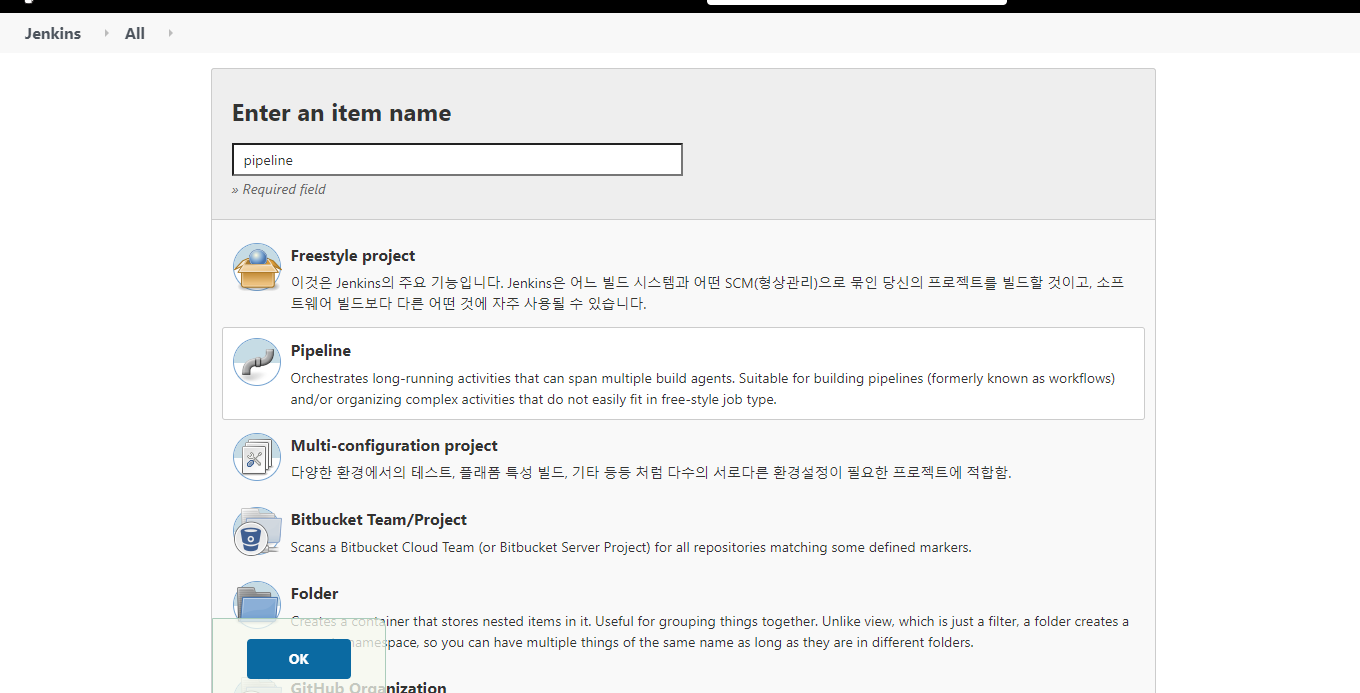1360x693 pixels.
Task: Select the Multi-configuration project Korean description
Action: (651, 473)
